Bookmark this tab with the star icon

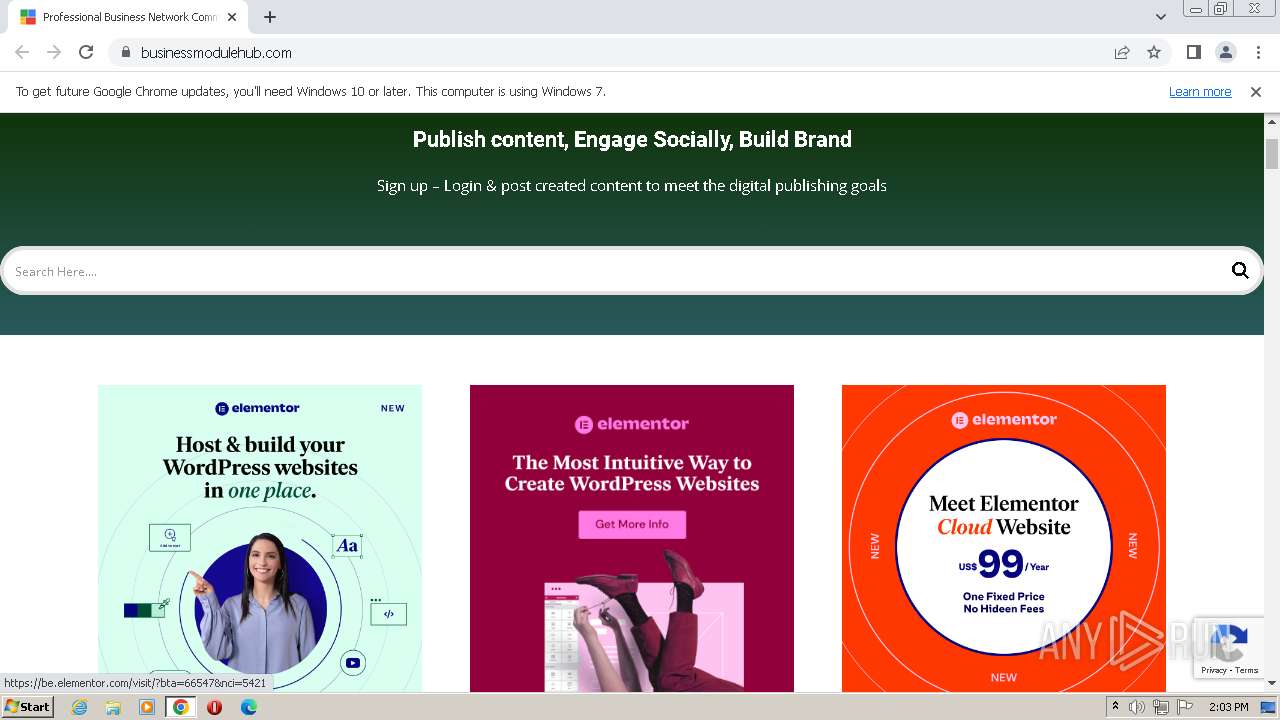coord(1154,52)
